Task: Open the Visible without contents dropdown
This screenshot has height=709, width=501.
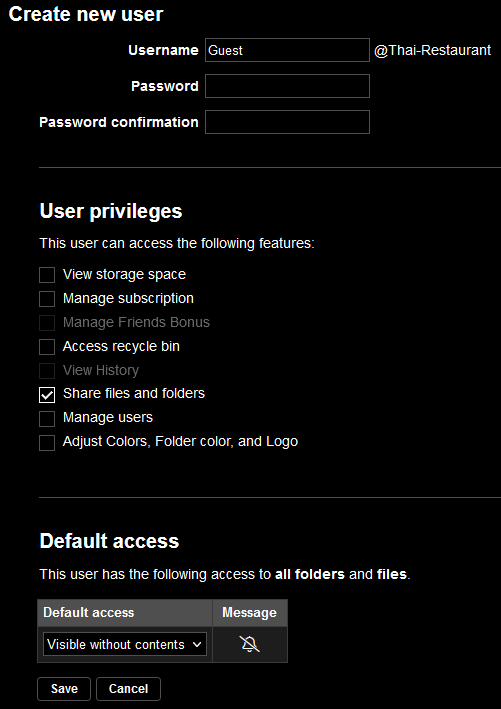Action: 125,644
